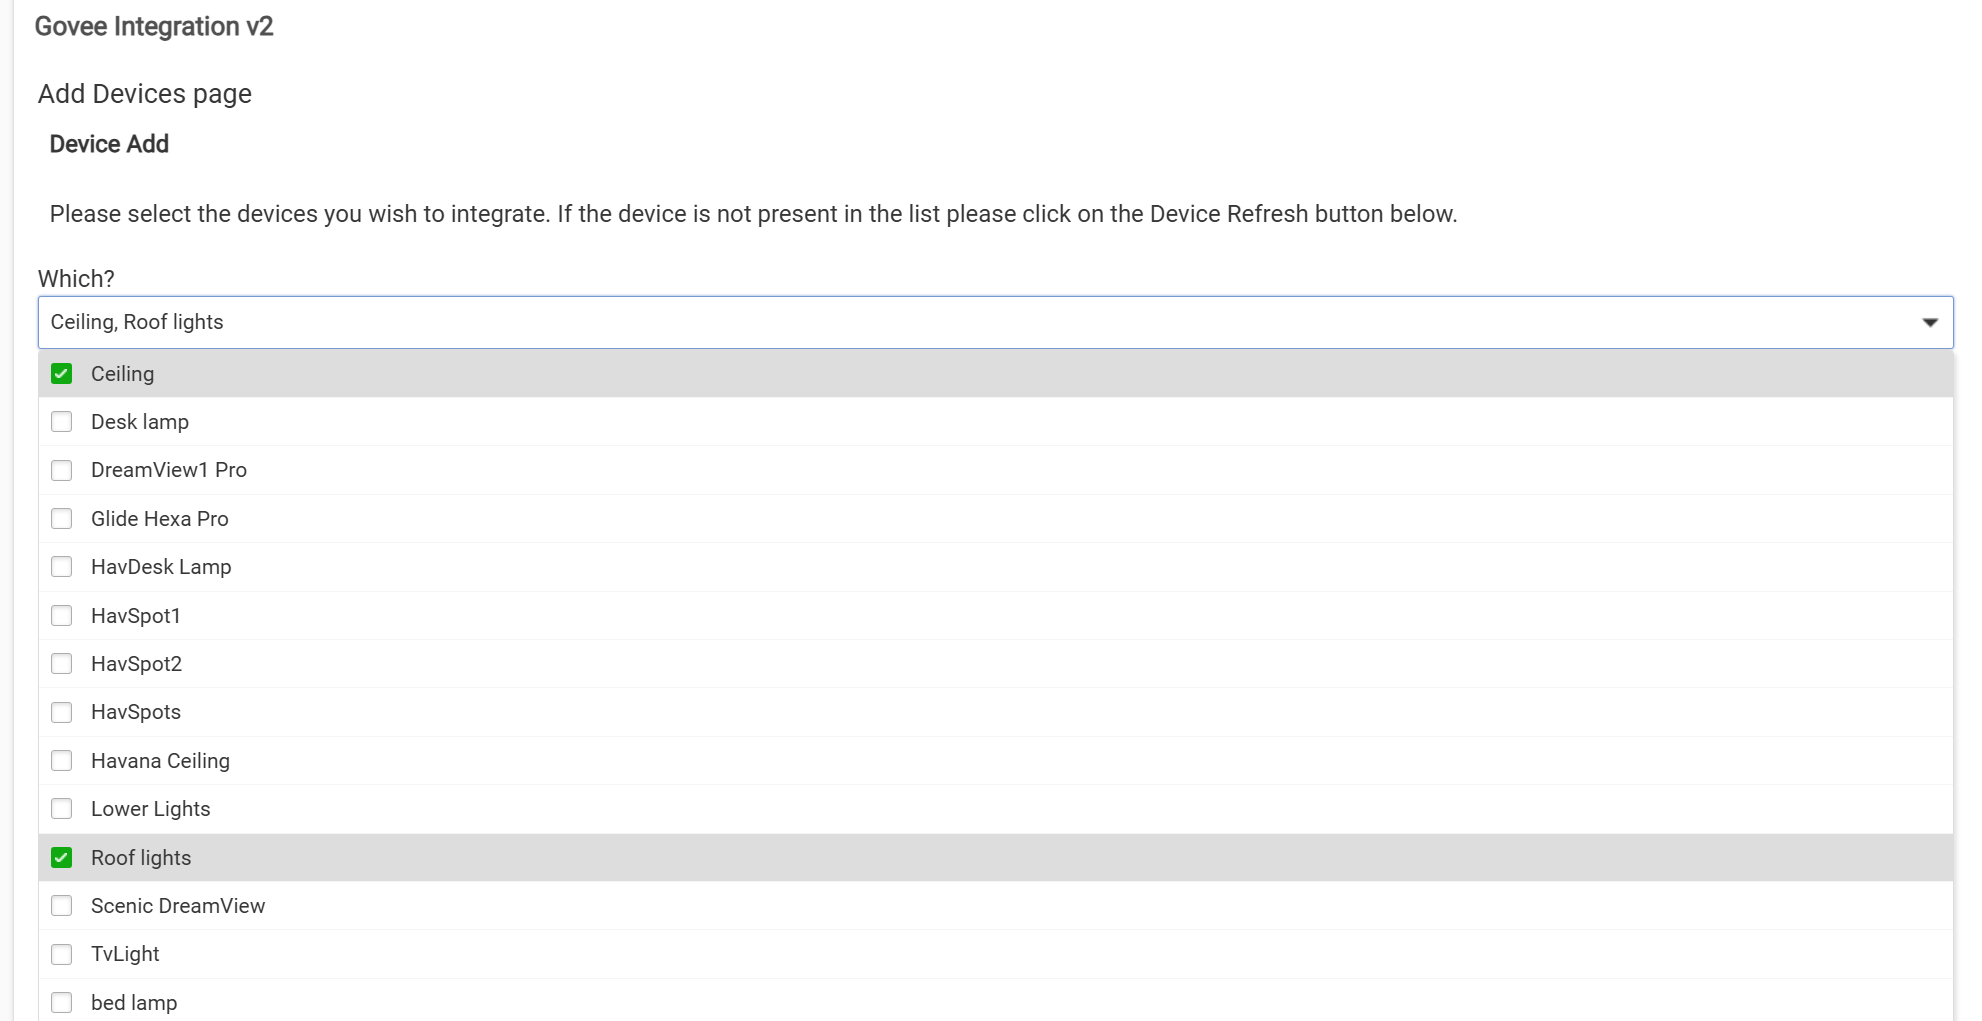The height and width of the screenshot is (1021, 1982).
Task: Enable the Havana Ceiling checkbox
Action: (x=62, y=761)
